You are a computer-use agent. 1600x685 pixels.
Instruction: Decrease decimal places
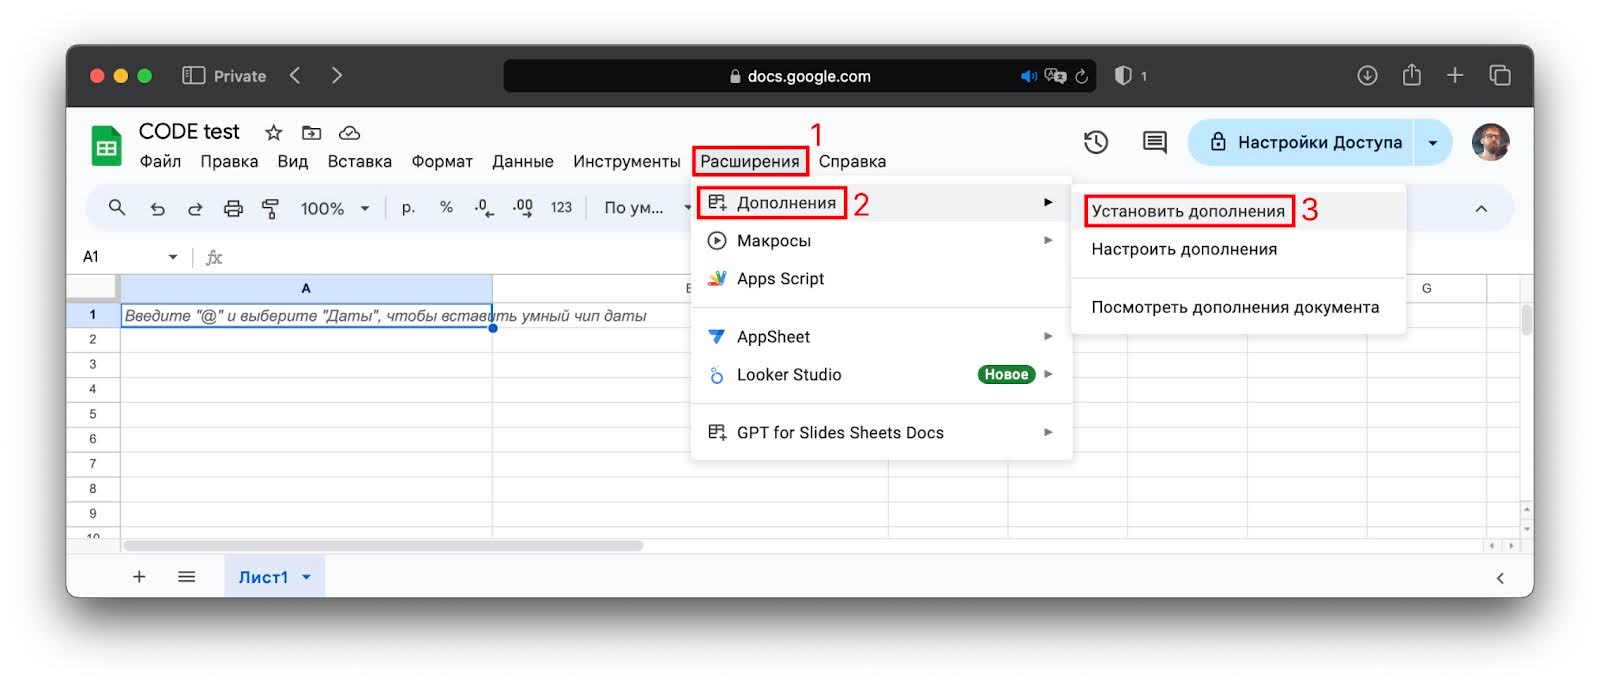point(484,208)
